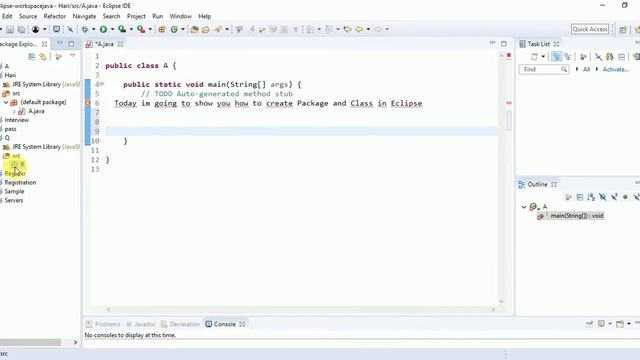Click the New Java Package icon

tap(162, 29)
